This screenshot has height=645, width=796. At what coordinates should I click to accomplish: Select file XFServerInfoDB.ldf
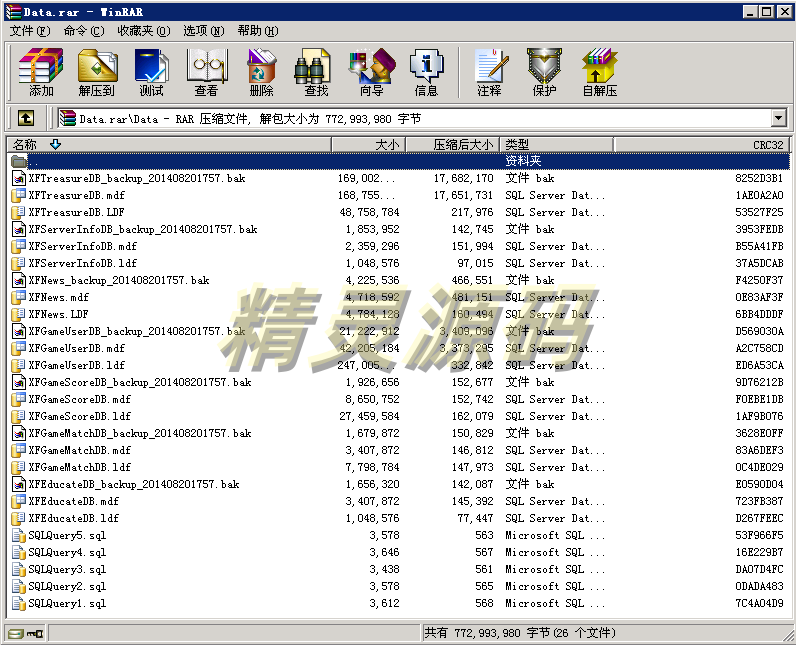(82, 263)
